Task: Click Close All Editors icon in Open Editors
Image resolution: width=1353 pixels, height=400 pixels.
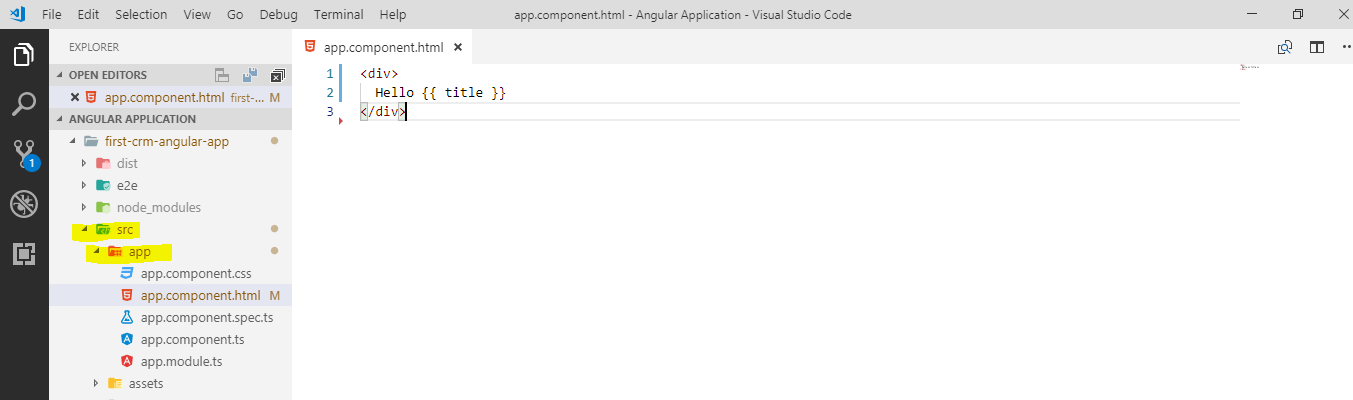Action: tap(277, 75)
